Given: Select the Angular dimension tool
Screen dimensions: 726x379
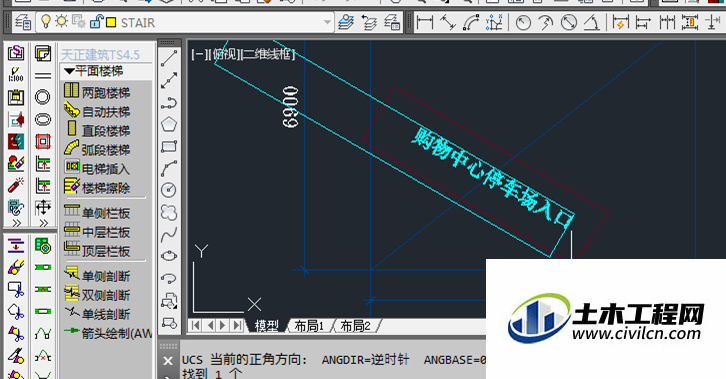Looking at the screenshot, I should point(592,22).
